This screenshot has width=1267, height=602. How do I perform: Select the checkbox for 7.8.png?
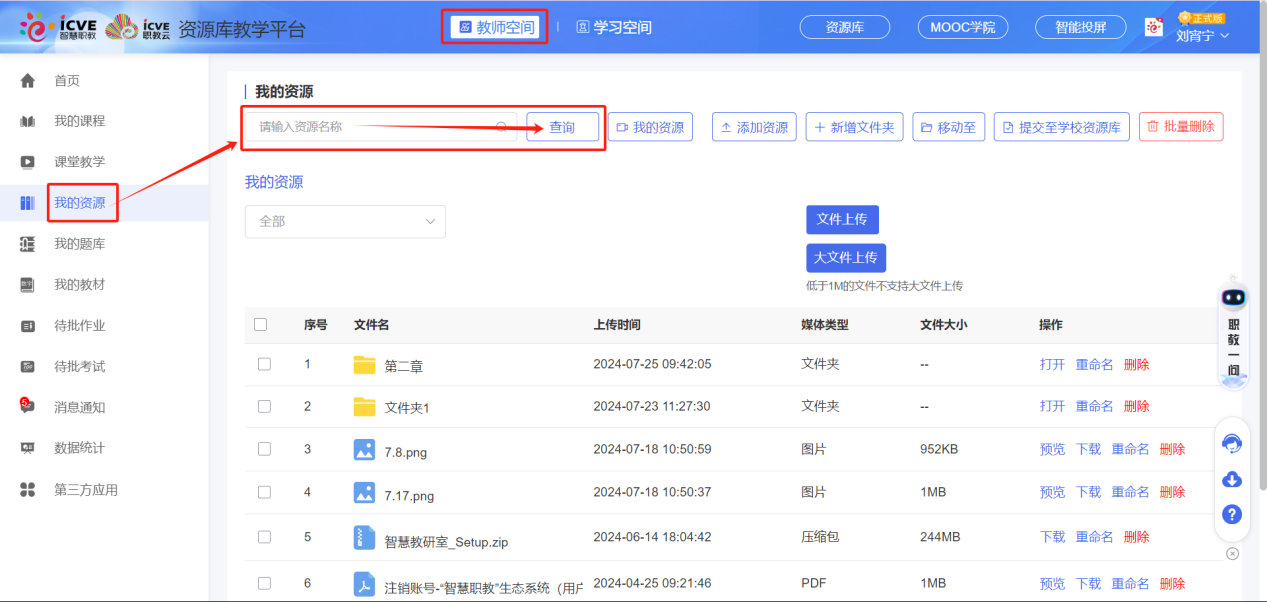(x=264, y=449)
